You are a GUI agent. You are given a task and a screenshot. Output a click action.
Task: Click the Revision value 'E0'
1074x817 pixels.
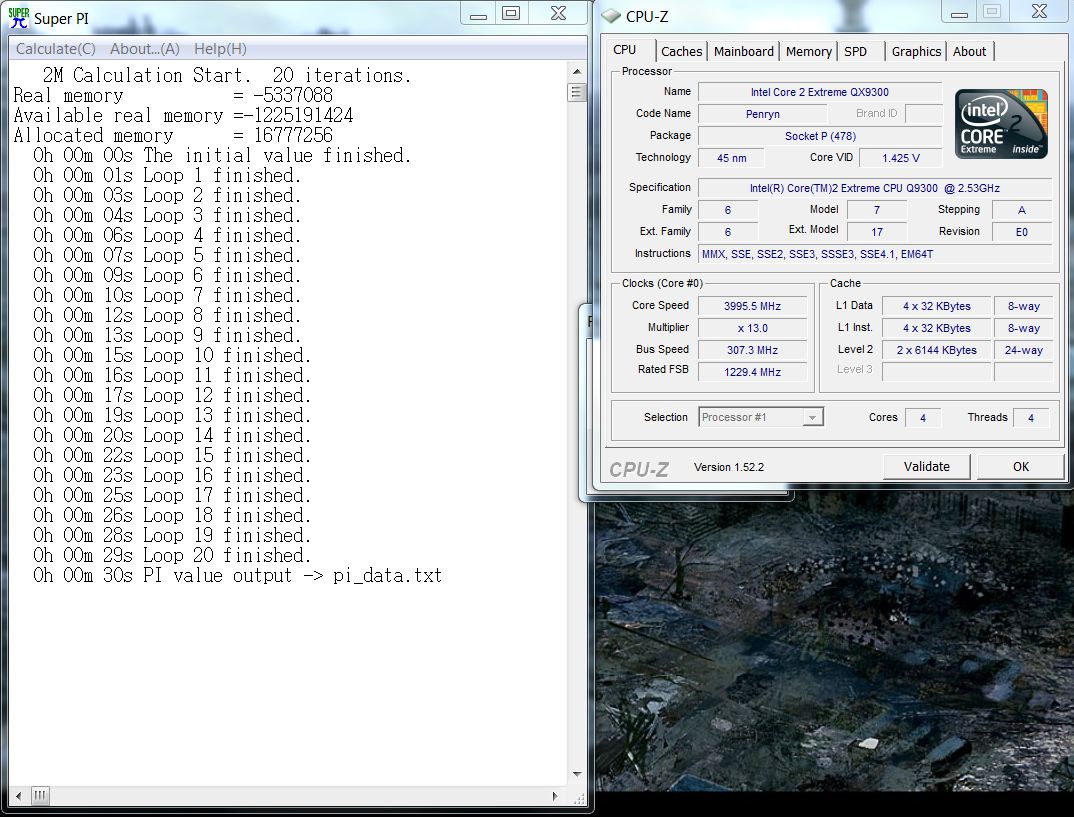click(1021, 232)
